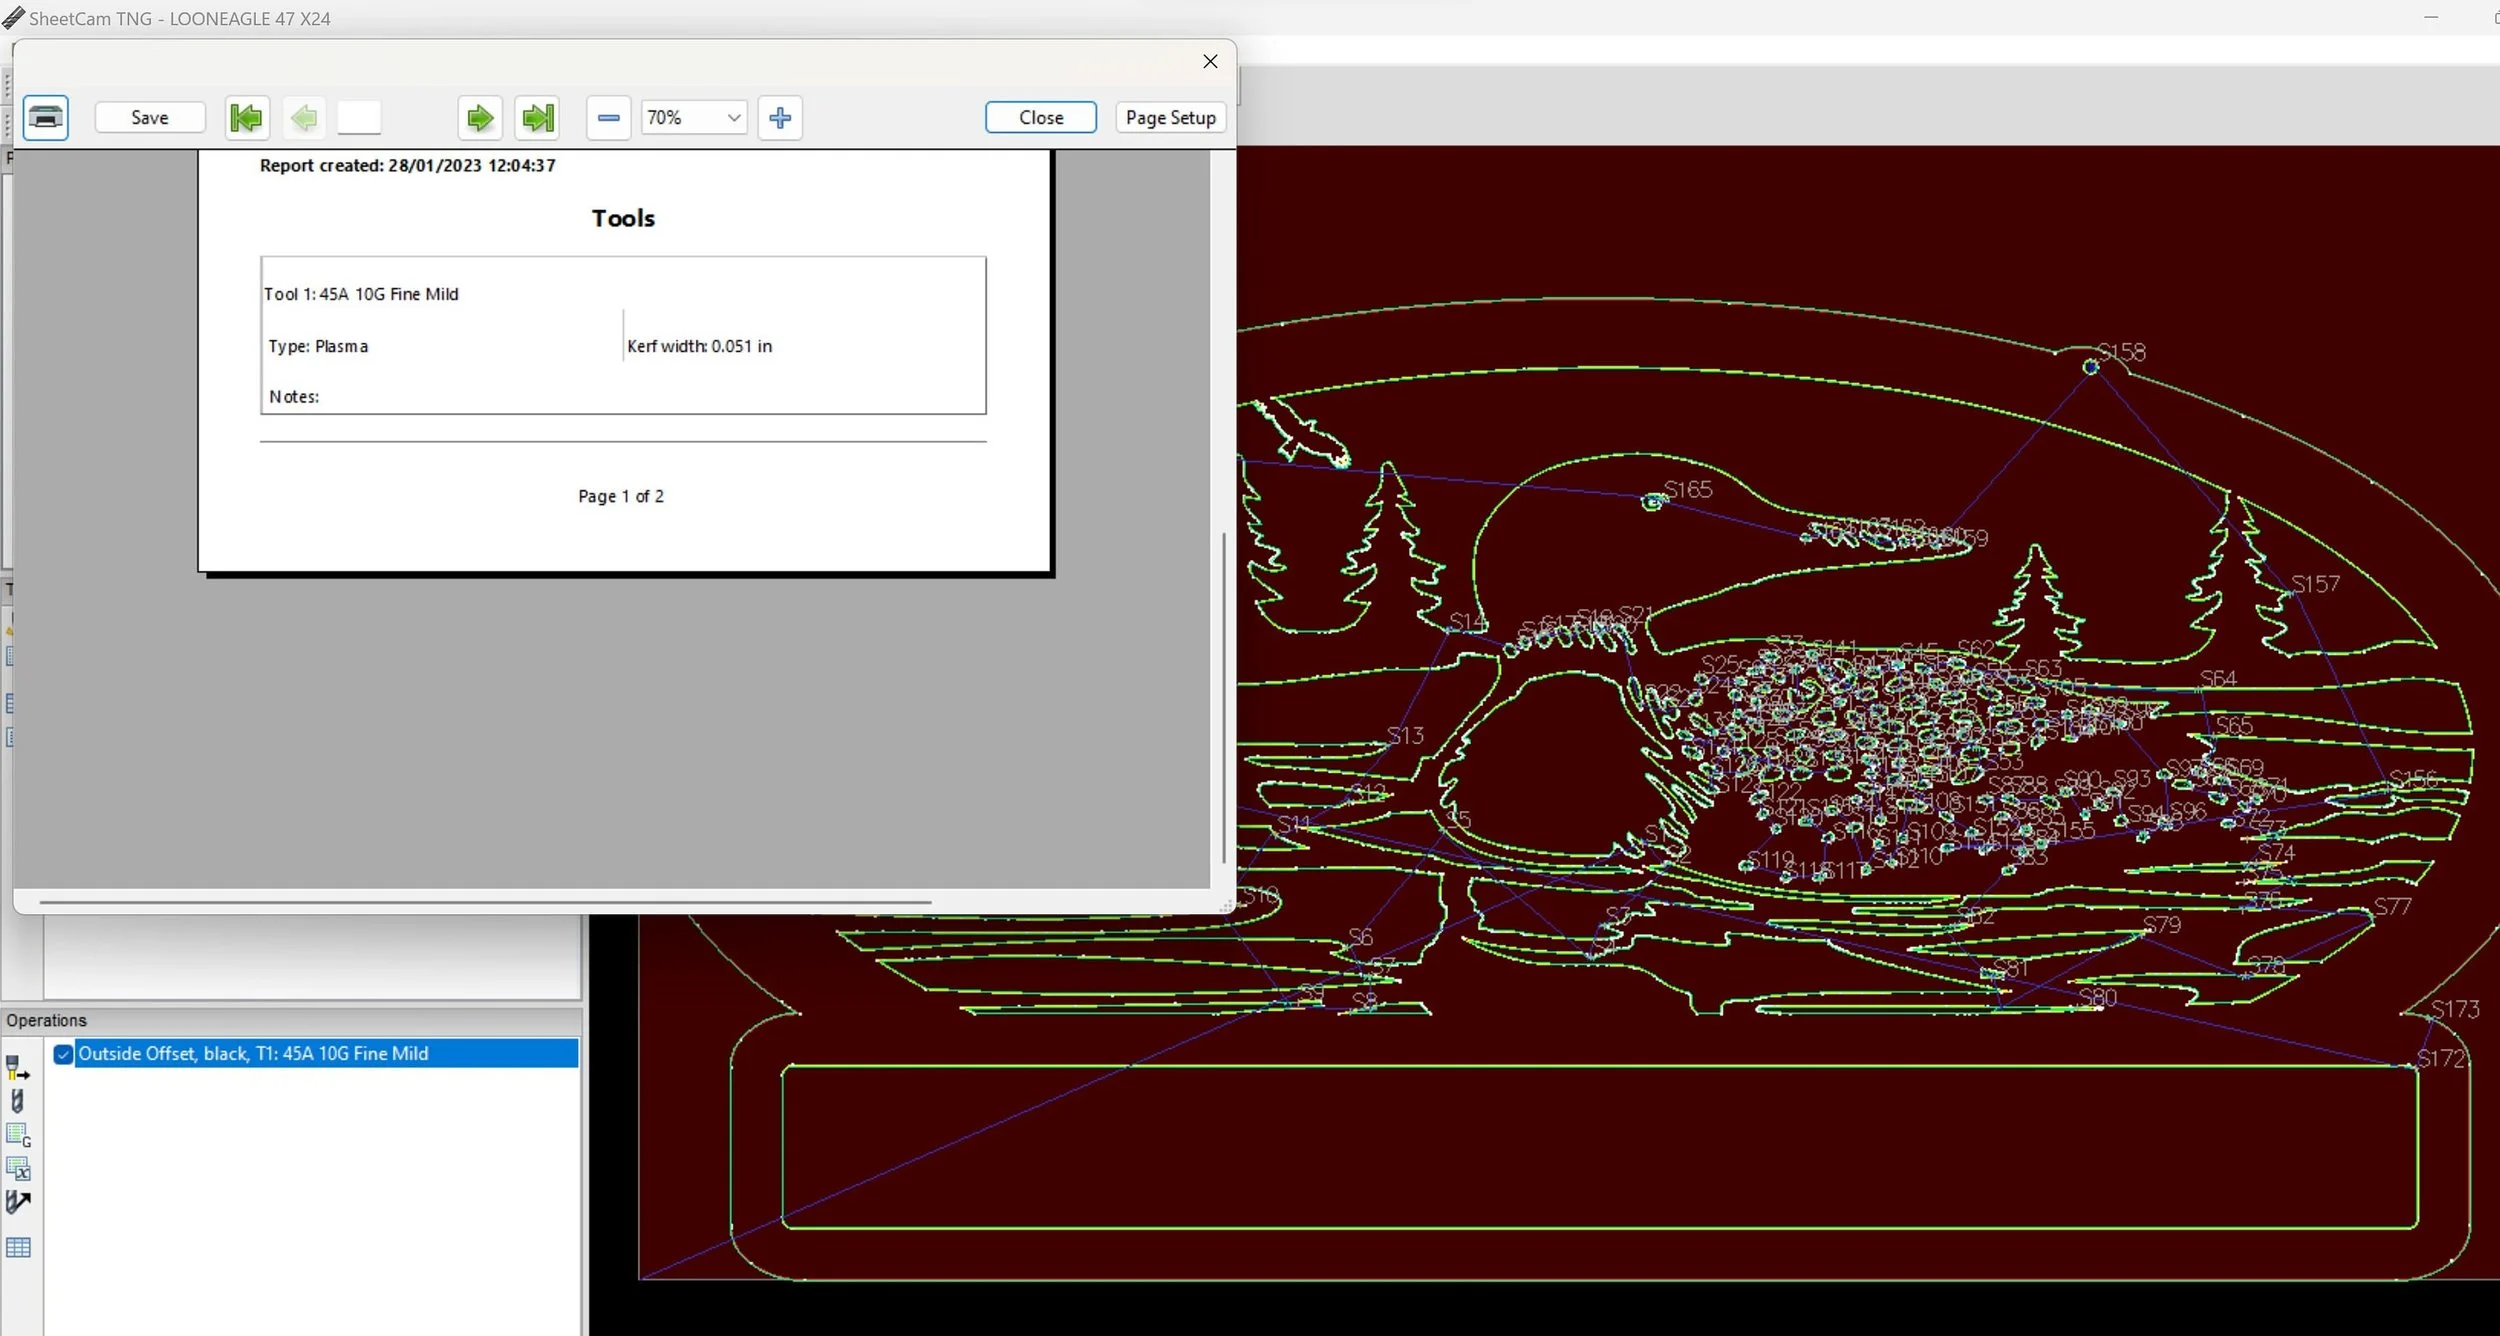Click the drill with arrow operation icon
This screenshot has height=1336, width=2500.
click(18, 1201)
